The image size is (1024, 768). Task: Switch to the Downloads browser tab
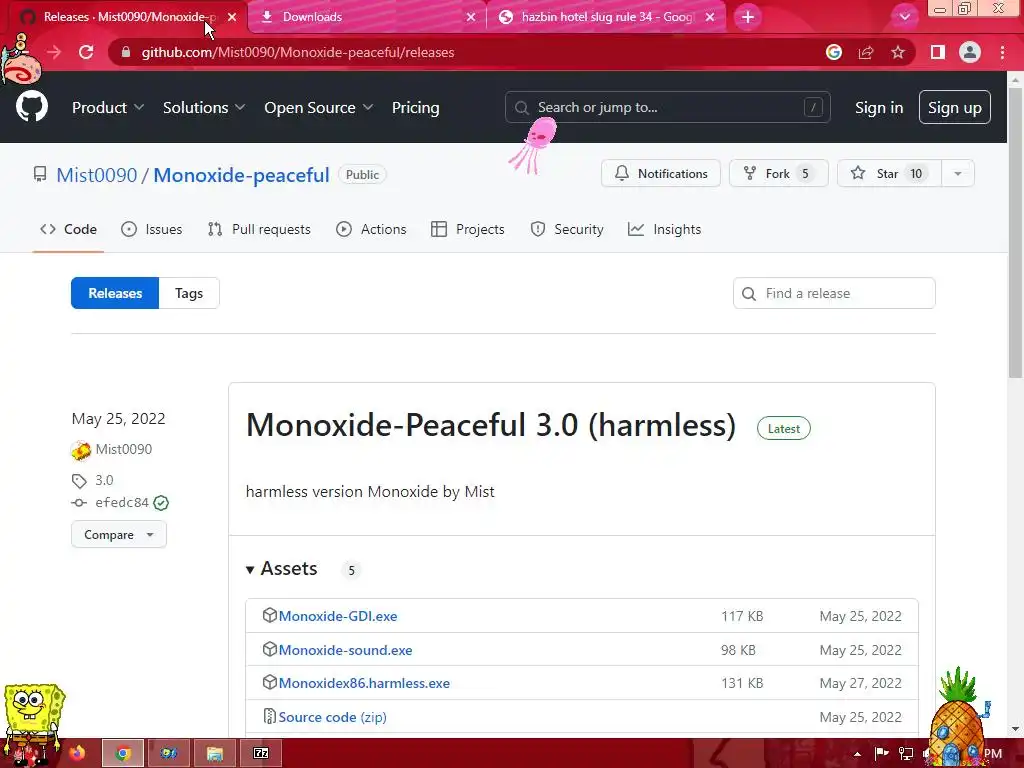point(367,17)
